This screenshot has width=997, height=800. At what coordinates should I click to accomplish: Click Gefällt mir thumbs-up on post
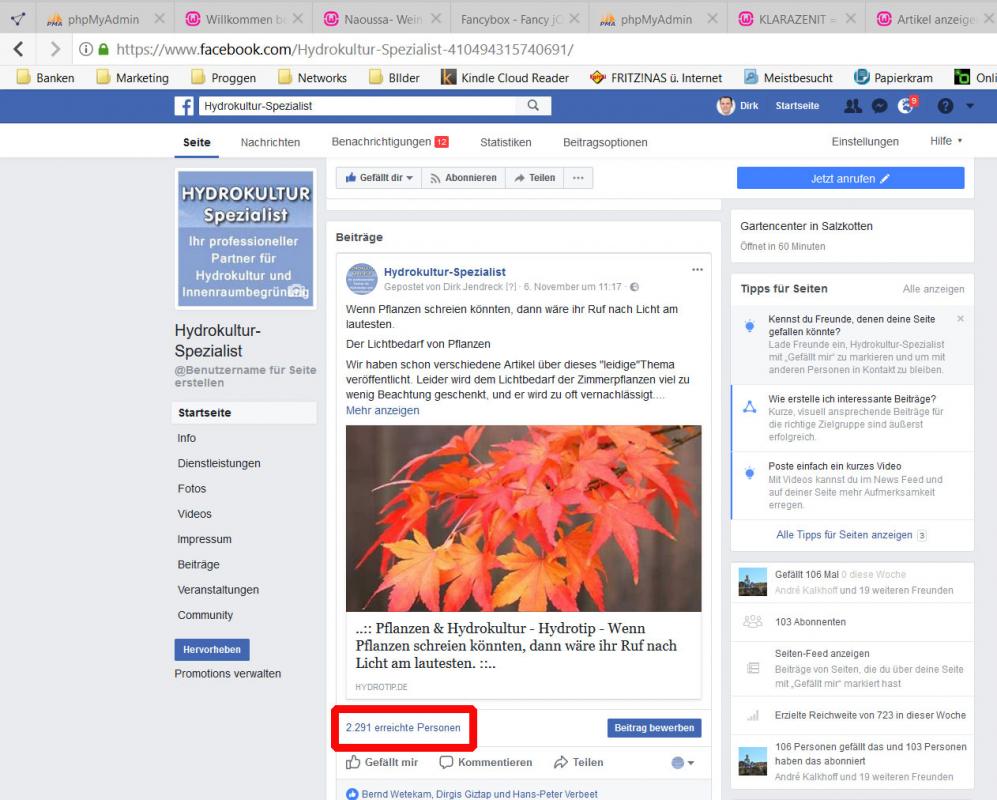tap(382, 762)
